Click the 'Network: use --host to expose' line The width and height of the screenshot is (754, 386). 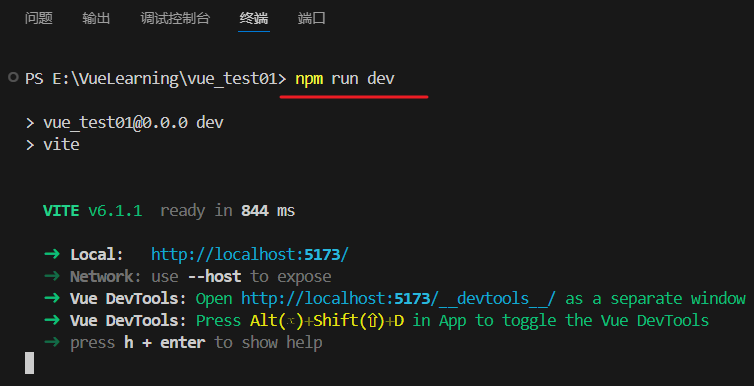[188, 276]
